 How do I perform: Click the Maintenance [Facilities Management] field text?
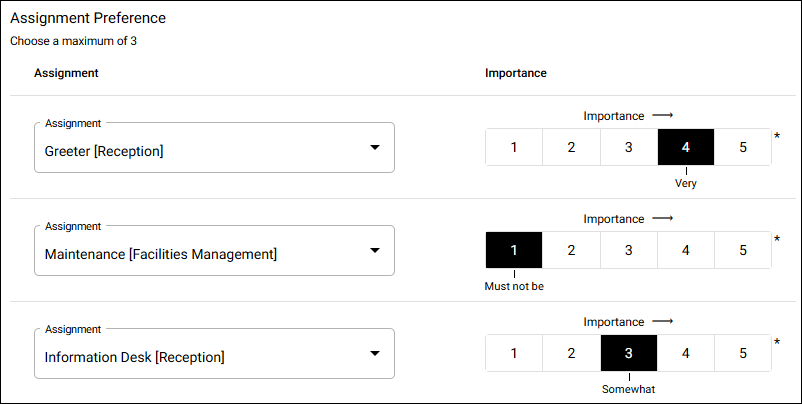161,254
